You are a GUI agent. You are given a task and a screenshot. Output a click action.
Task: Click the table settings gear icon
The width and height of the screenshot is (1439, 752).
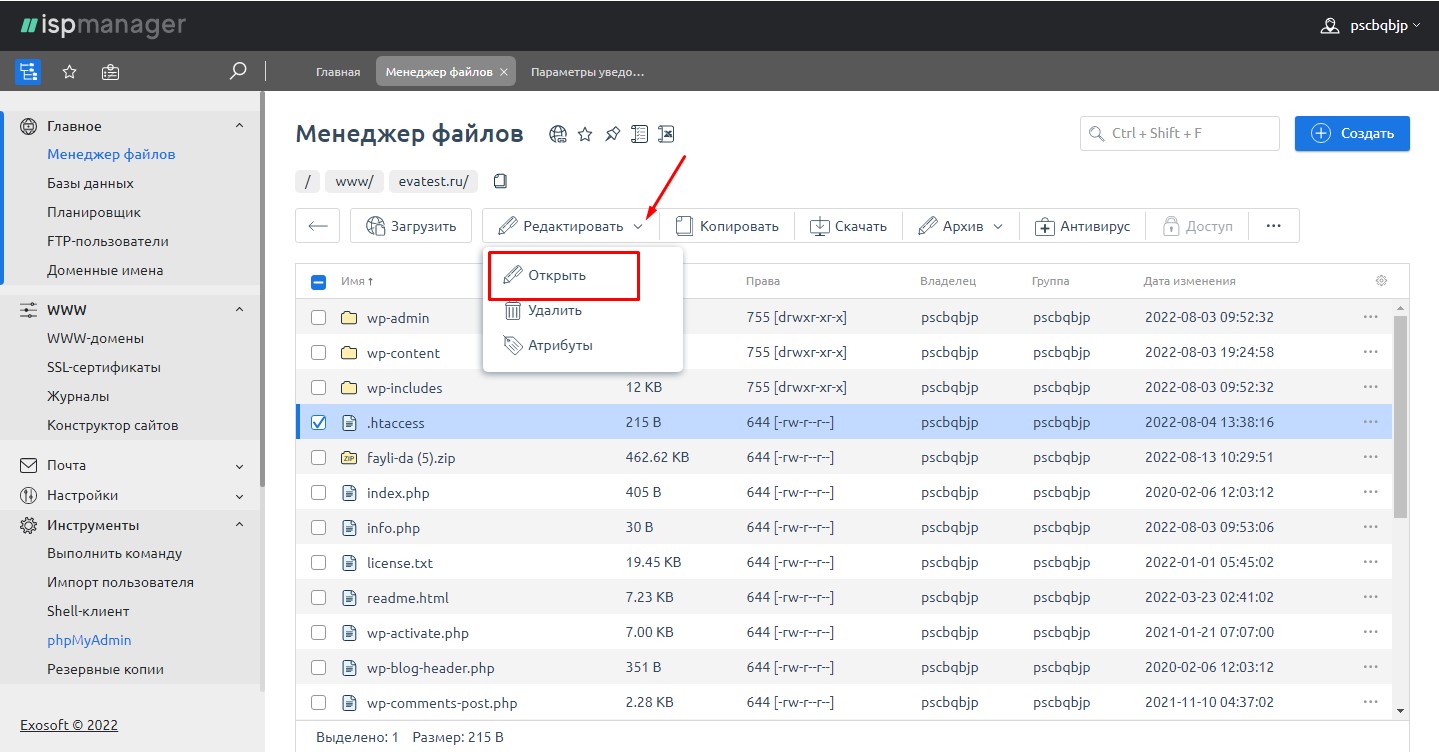click(x=1382, y=281)
